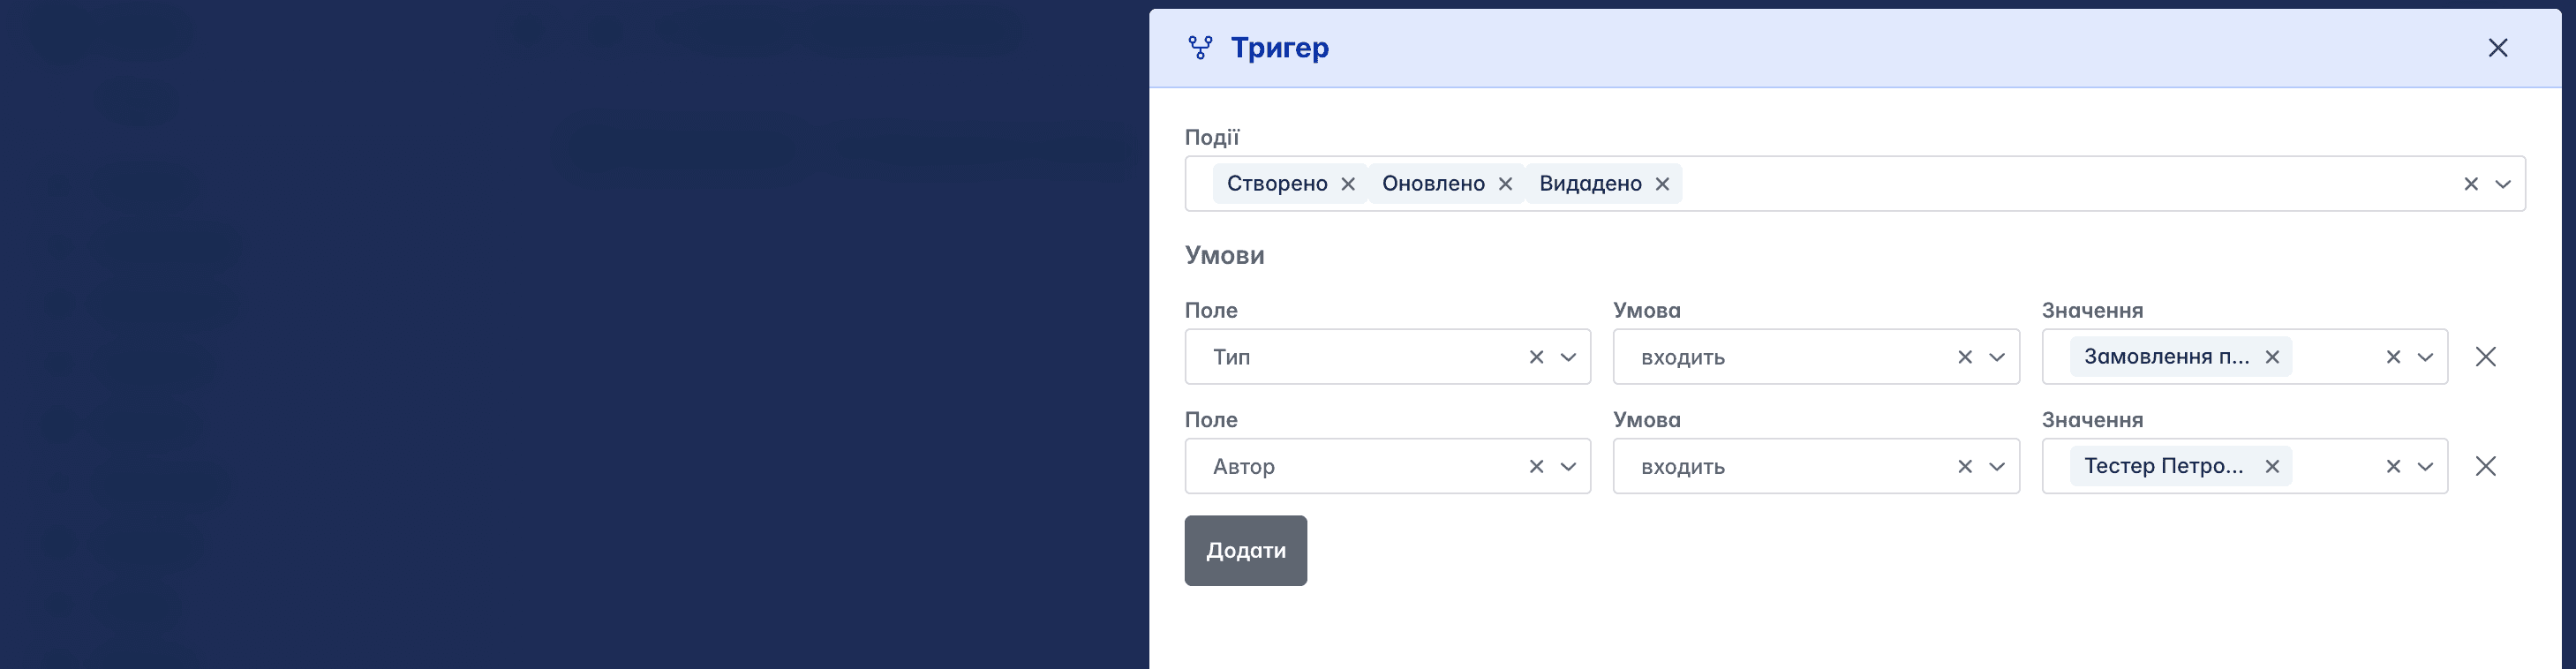Click the Додати button
Image resolution: width=2576 pixels, height=669 pixels.
point(1246,551)
